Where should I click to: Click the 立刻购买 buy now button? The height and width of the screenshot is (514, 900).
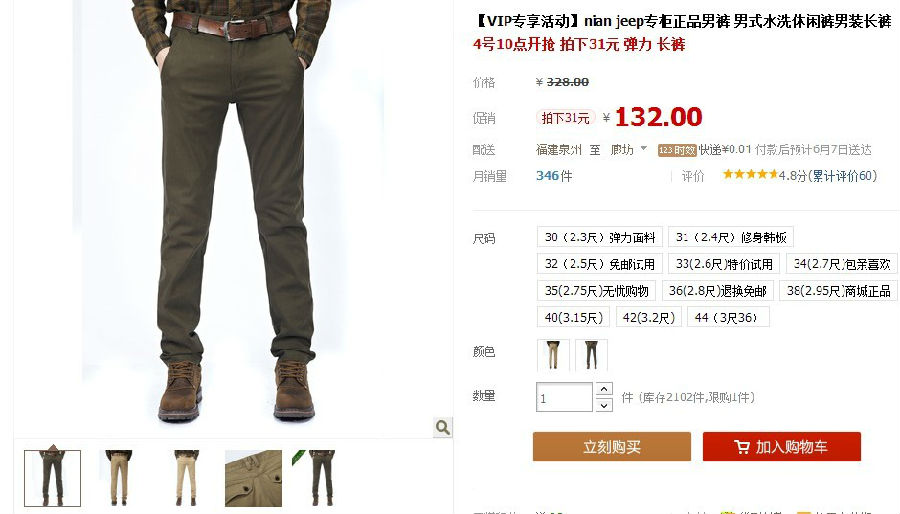pos(612,447)
